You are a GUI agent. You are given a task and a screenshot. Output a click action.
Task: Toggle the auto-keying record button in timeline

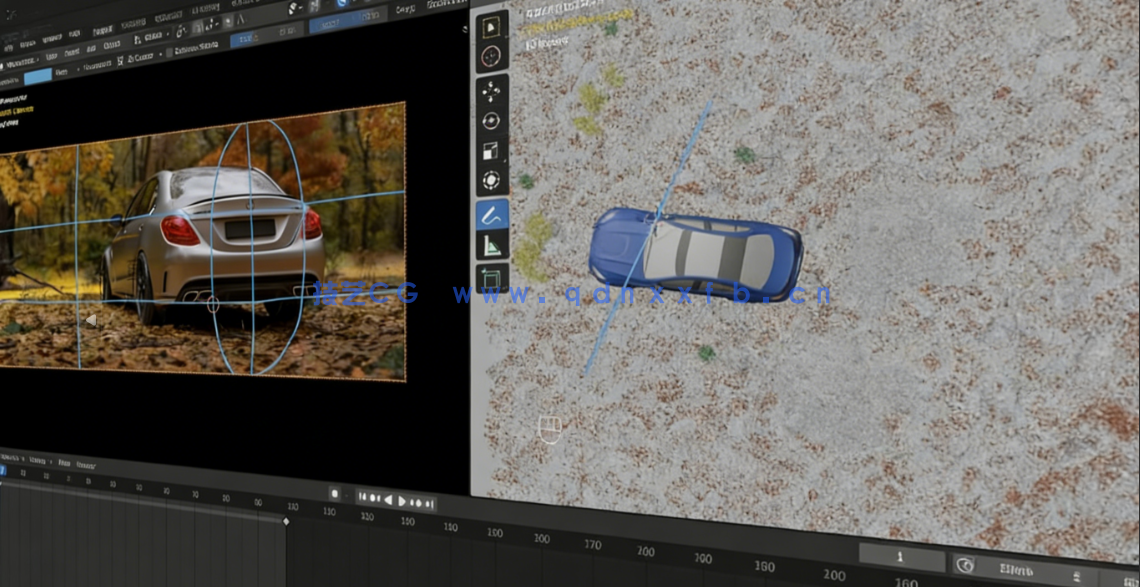pyautogui.click(x=336, y=494)
